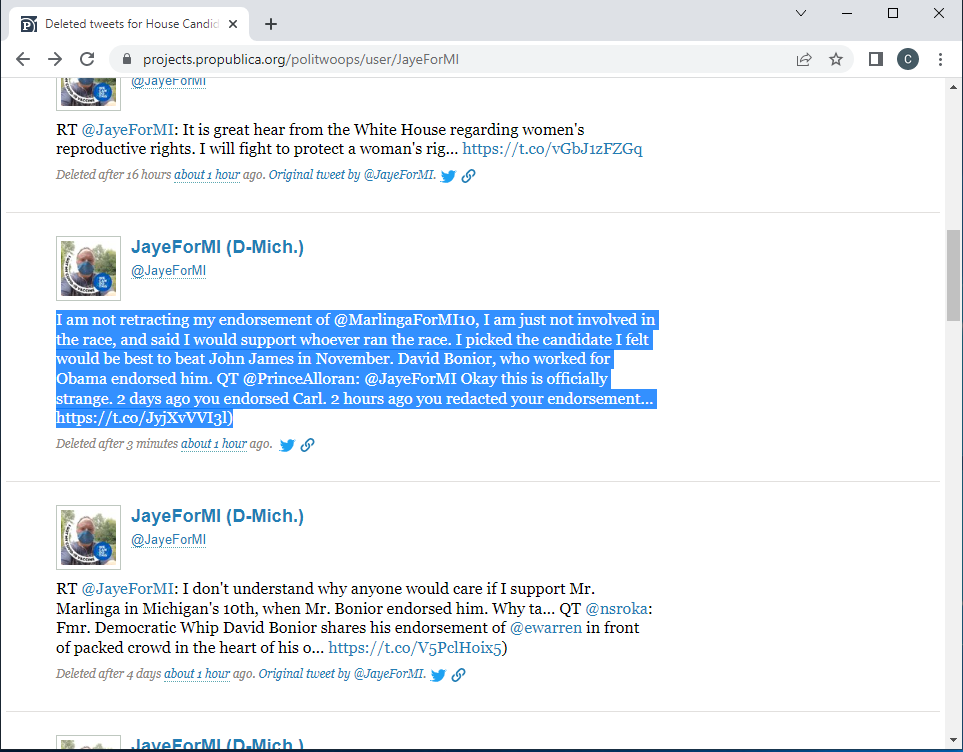The height and width of the screenshot is (752, 963).
Task: Open the @nsroka mention link
Action: (617, 609)
